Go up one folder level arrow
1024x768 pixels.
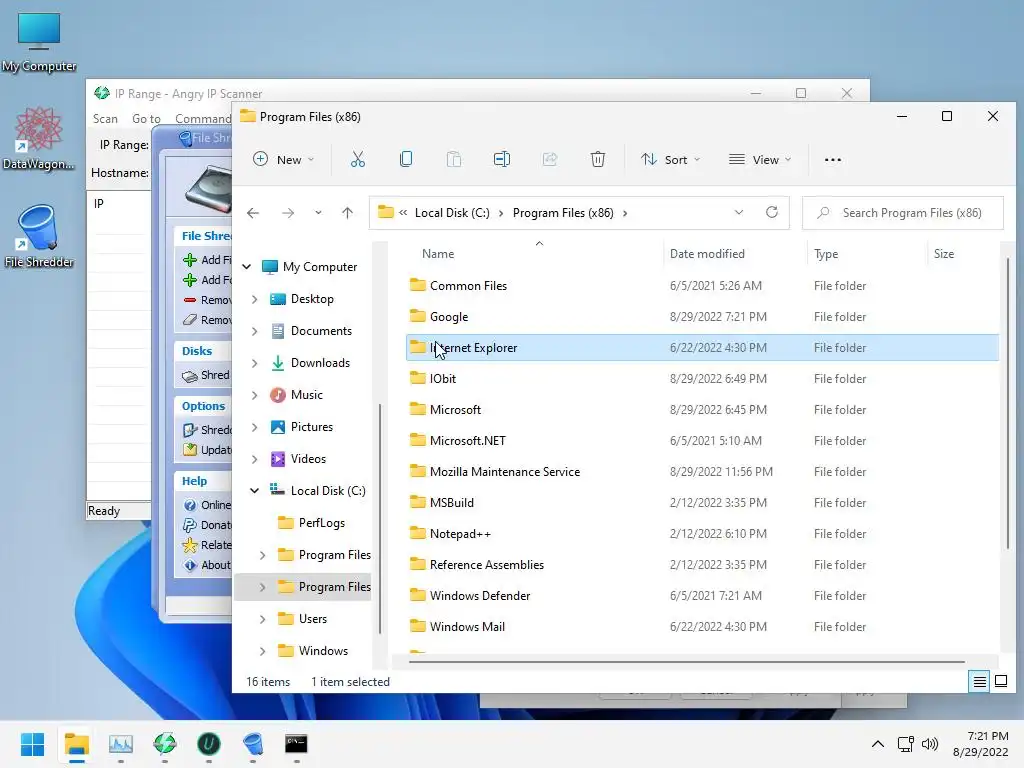tap(347, 213)
